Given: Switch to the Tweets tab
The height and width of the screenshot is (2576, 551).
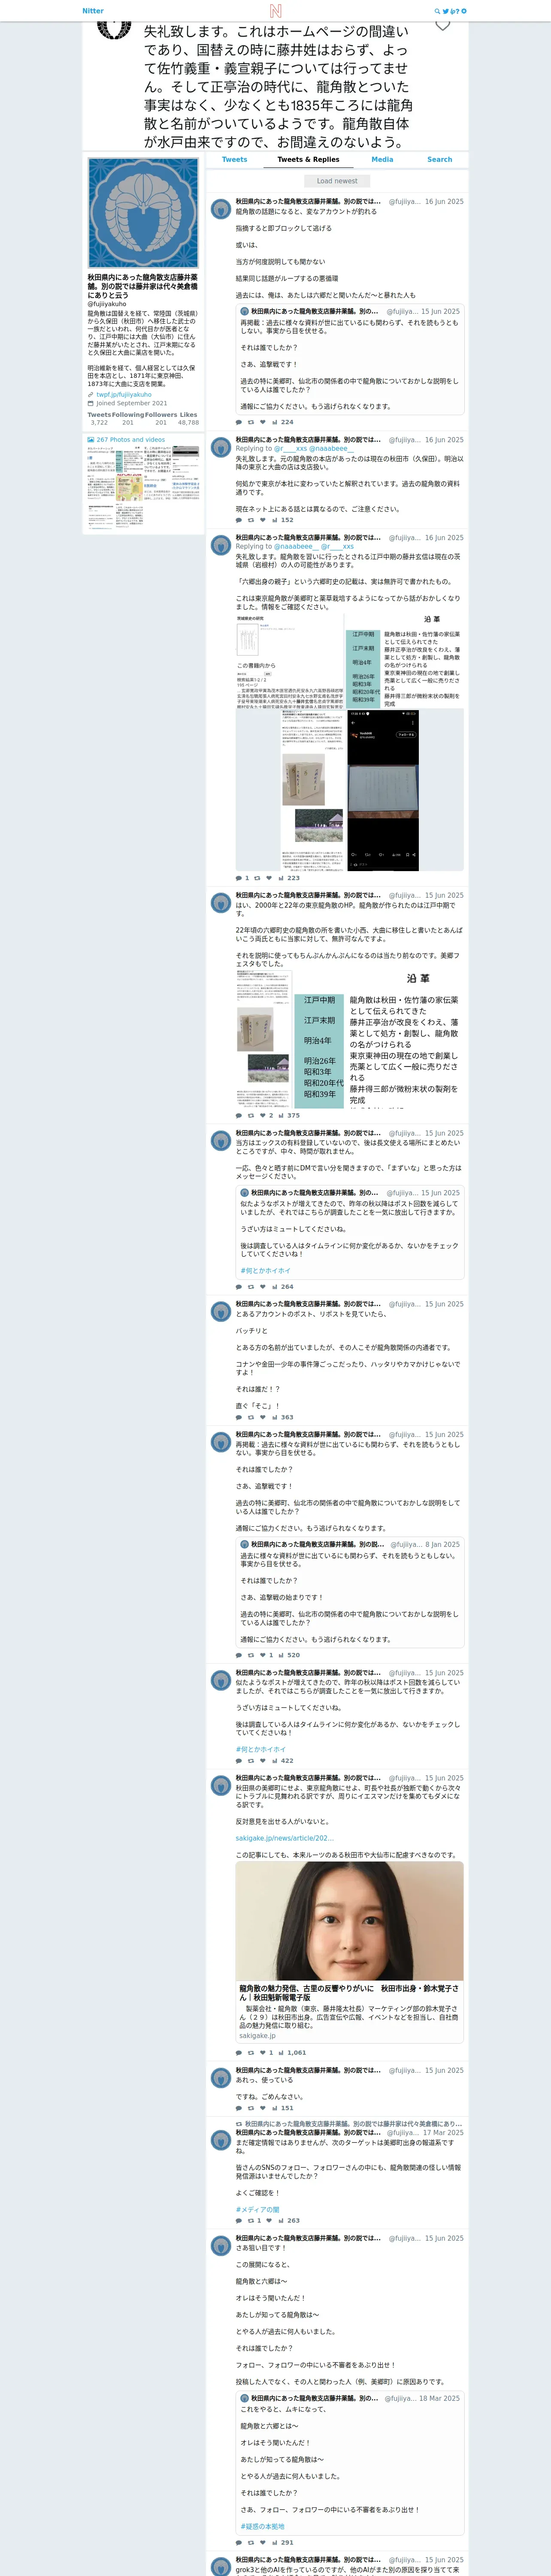Looking at the screenshot, I should click(x=235, y=160).
